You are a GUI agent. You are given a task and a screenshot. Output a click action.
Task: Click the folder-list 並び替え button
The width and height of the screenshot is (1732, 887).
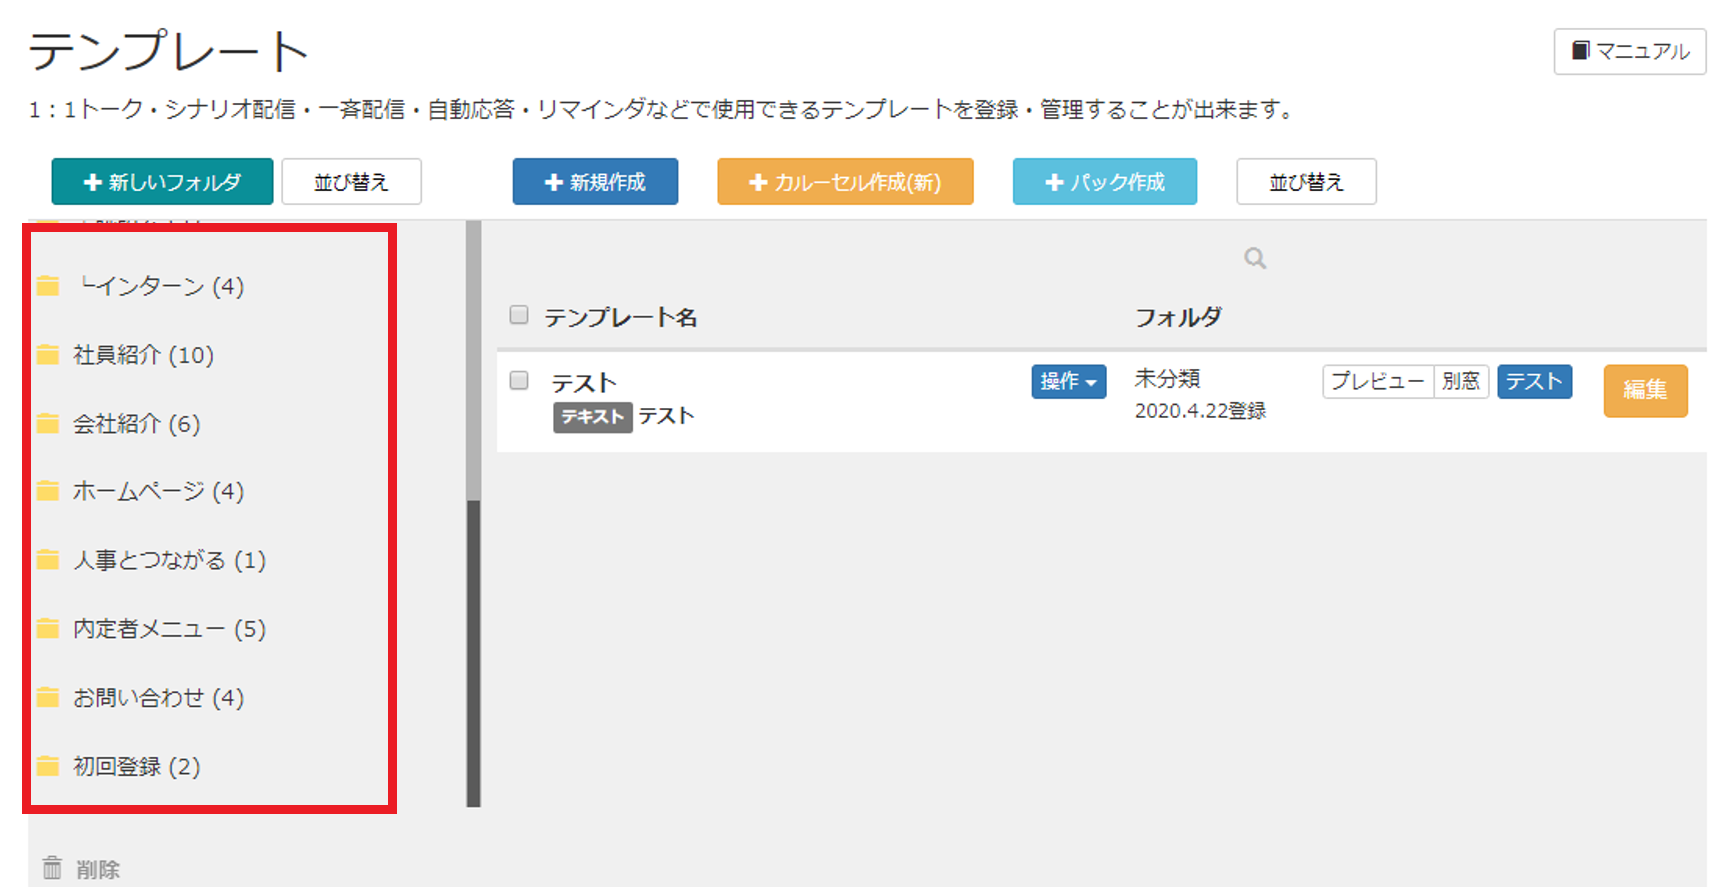pyautogui.click(x=351, y=182)
